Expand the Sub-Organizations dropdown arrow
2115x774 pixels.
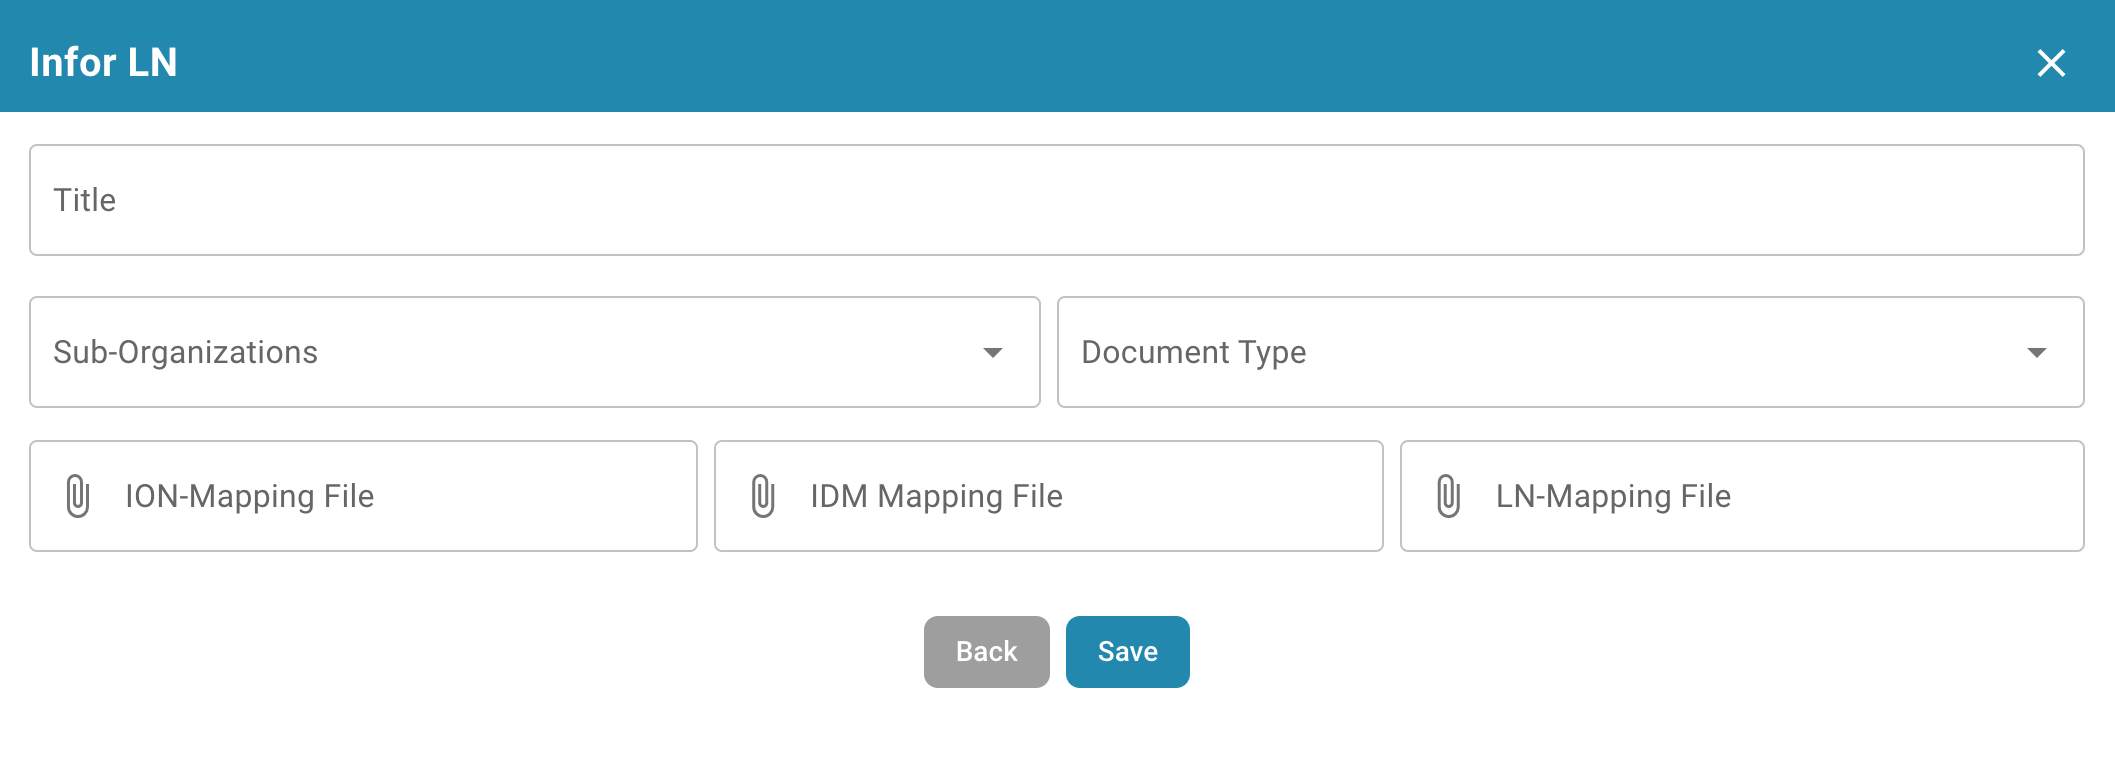(992, 352)
